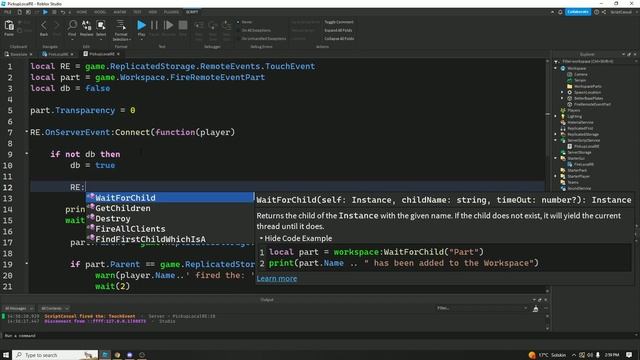Viewport: 640px width, 360px height.
Task: Click the Collaborate button
Action: pos(578,12)
